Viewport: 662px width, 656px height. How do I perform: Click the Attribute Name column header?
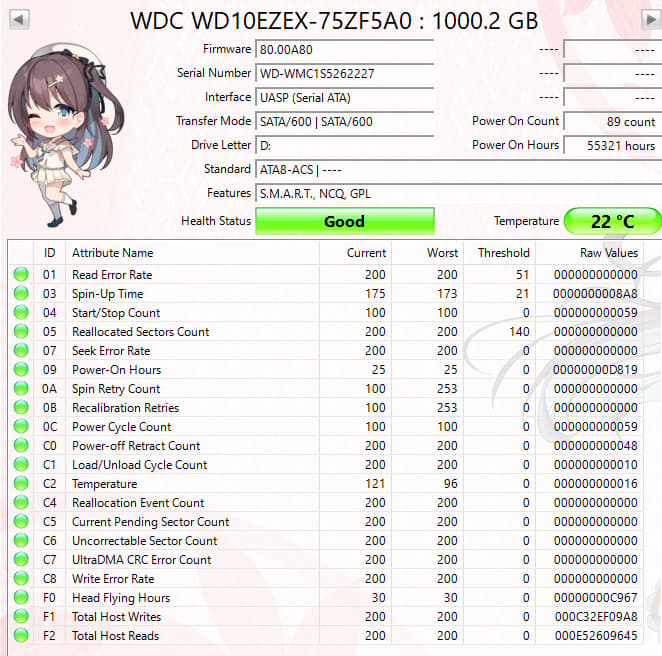(x=193, y=252)
